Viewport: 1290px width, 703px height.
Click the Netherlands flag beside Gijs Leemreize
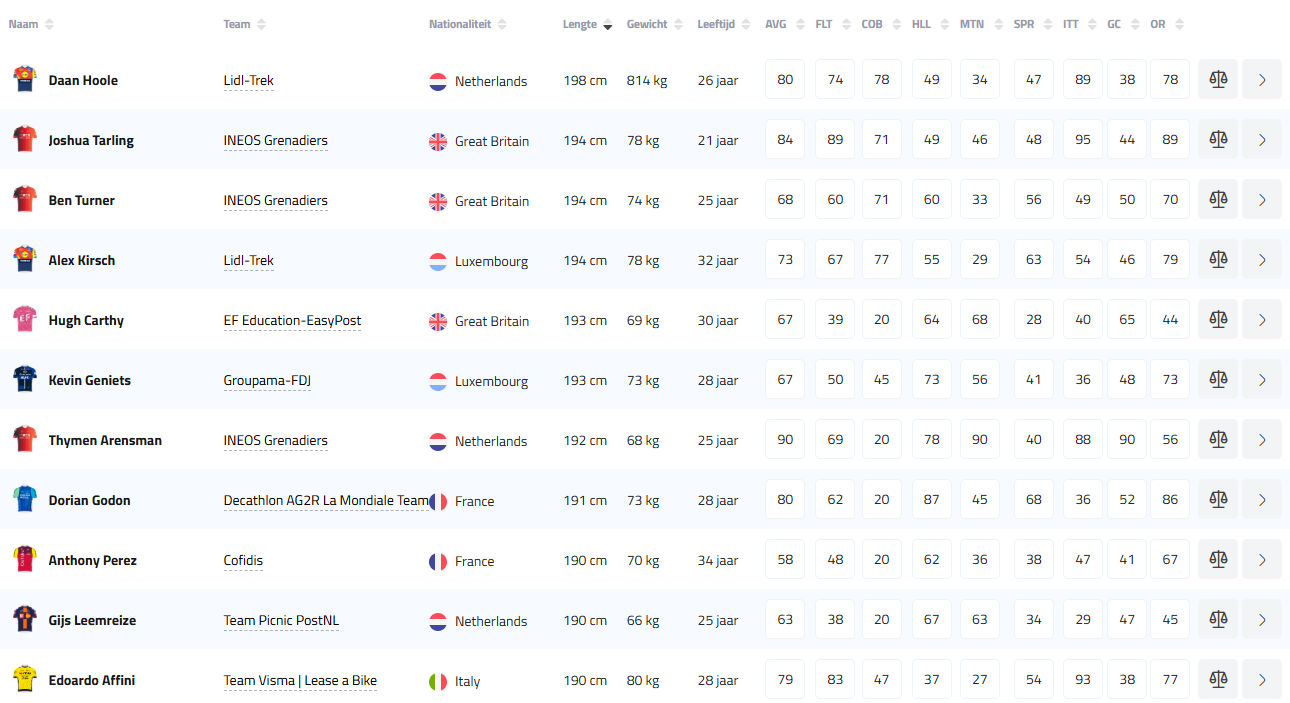click(438, 621)
